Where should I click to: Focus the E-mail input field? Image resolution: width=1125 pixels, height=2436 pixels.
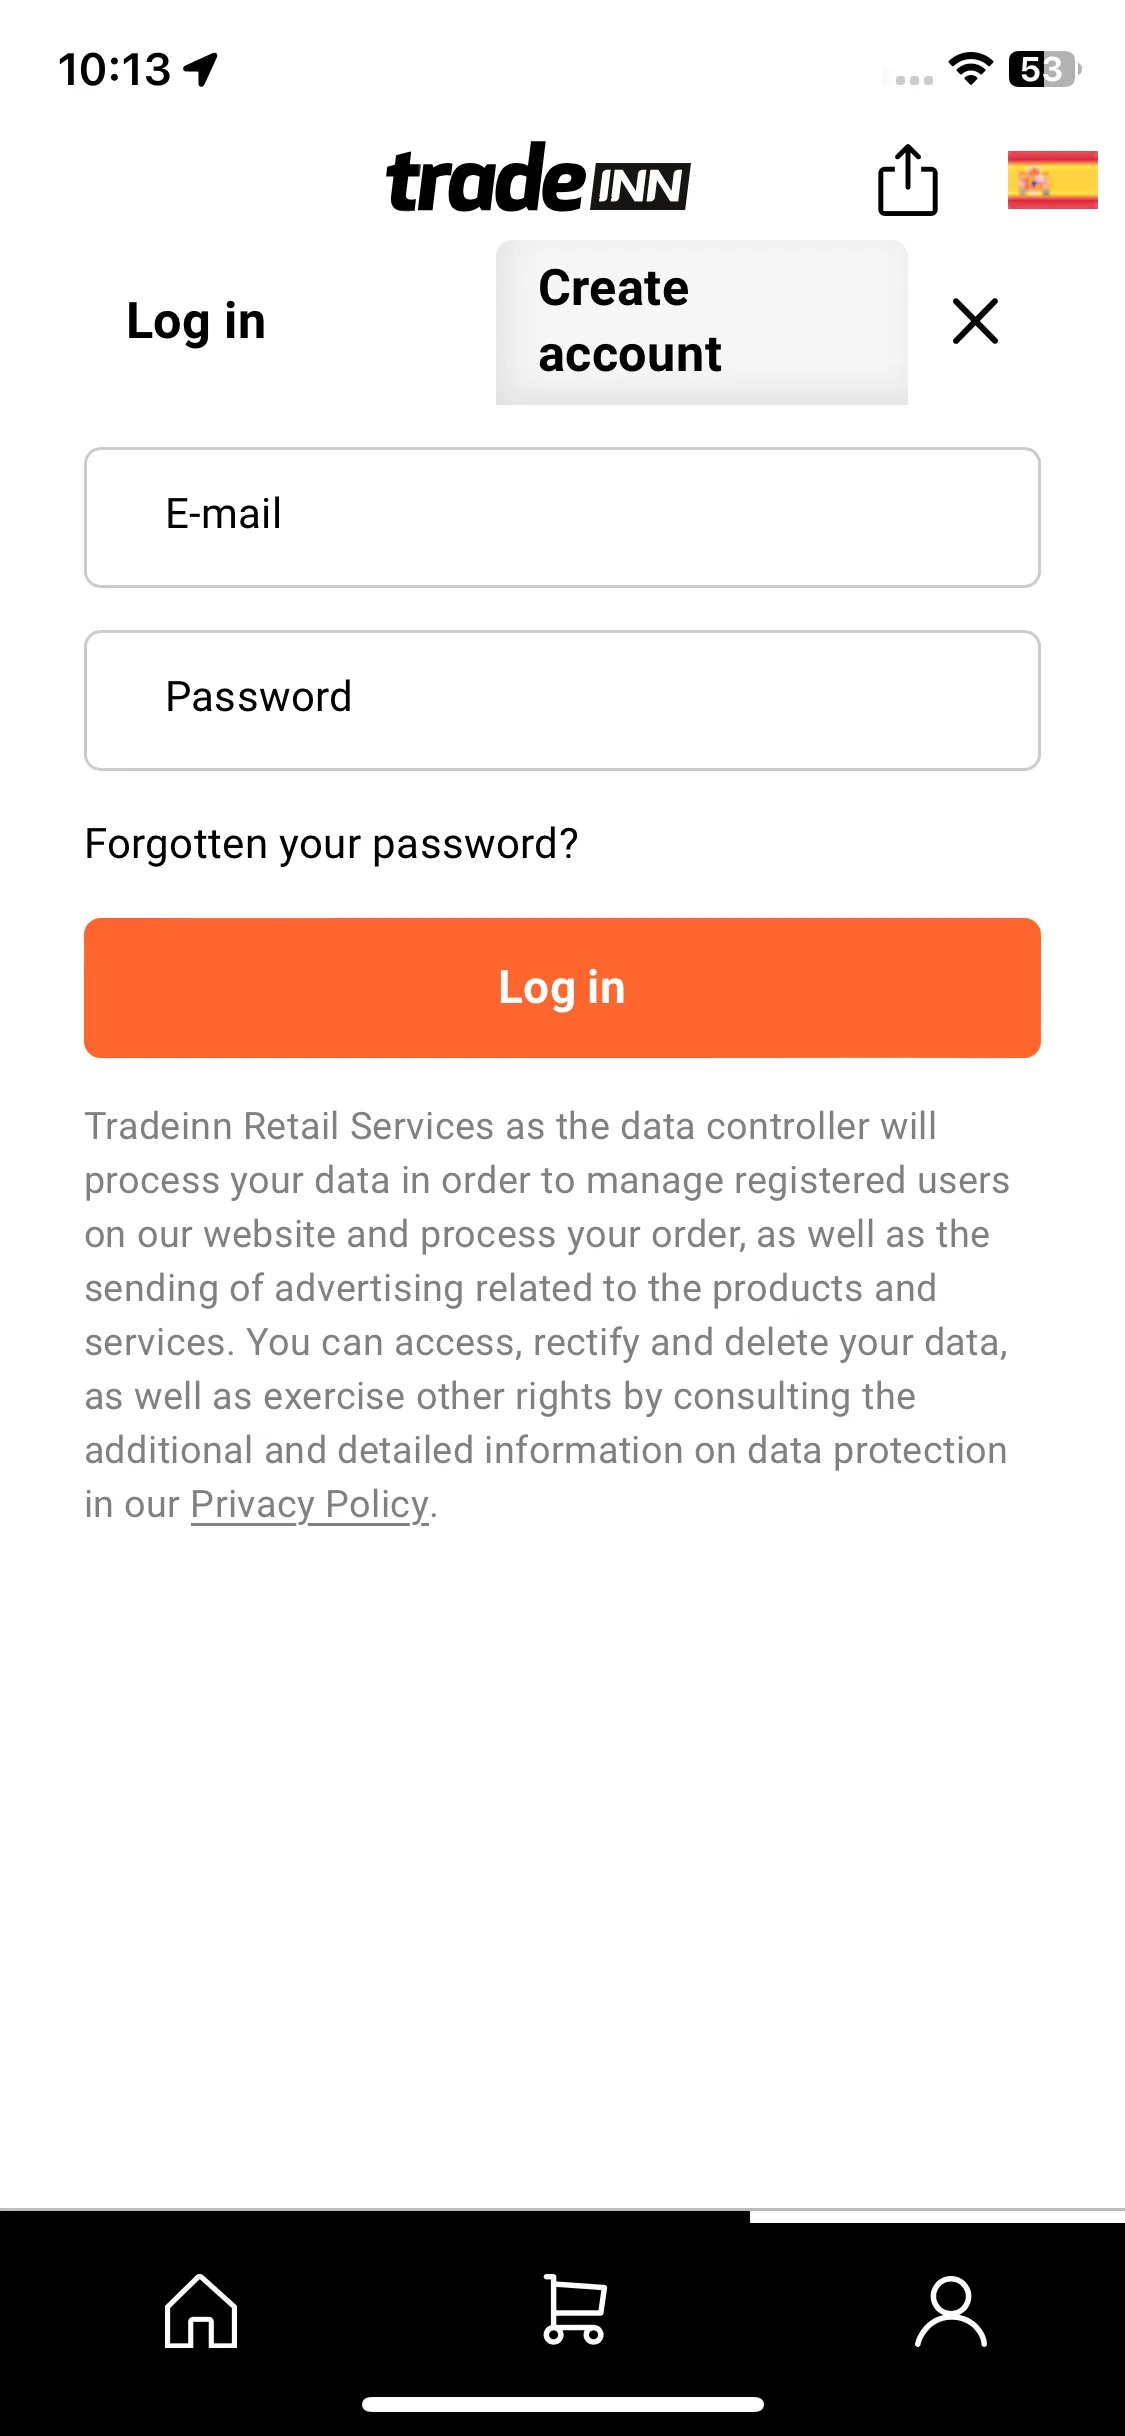(x=562, y=517)
